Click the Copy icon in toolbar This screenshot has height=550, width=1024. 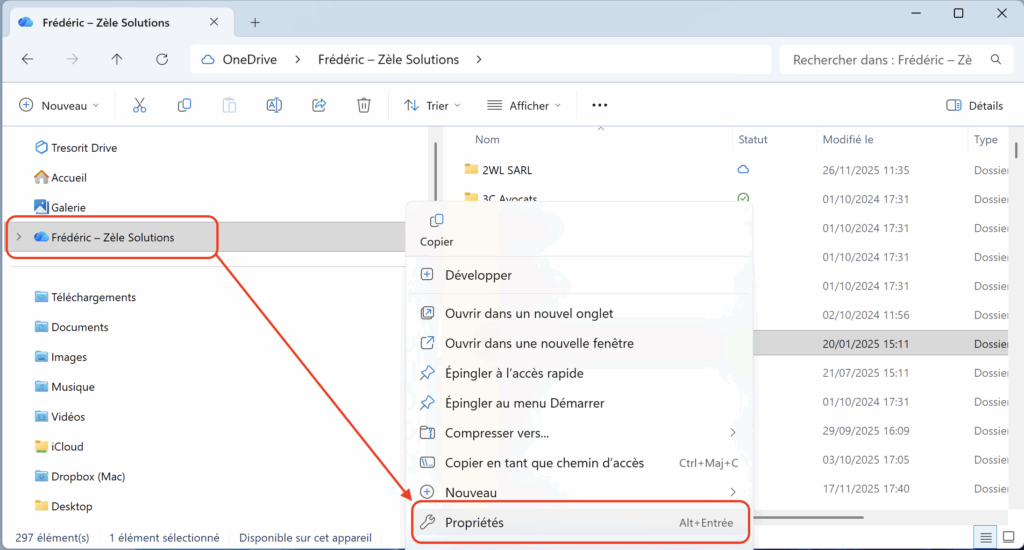[184, 105]
